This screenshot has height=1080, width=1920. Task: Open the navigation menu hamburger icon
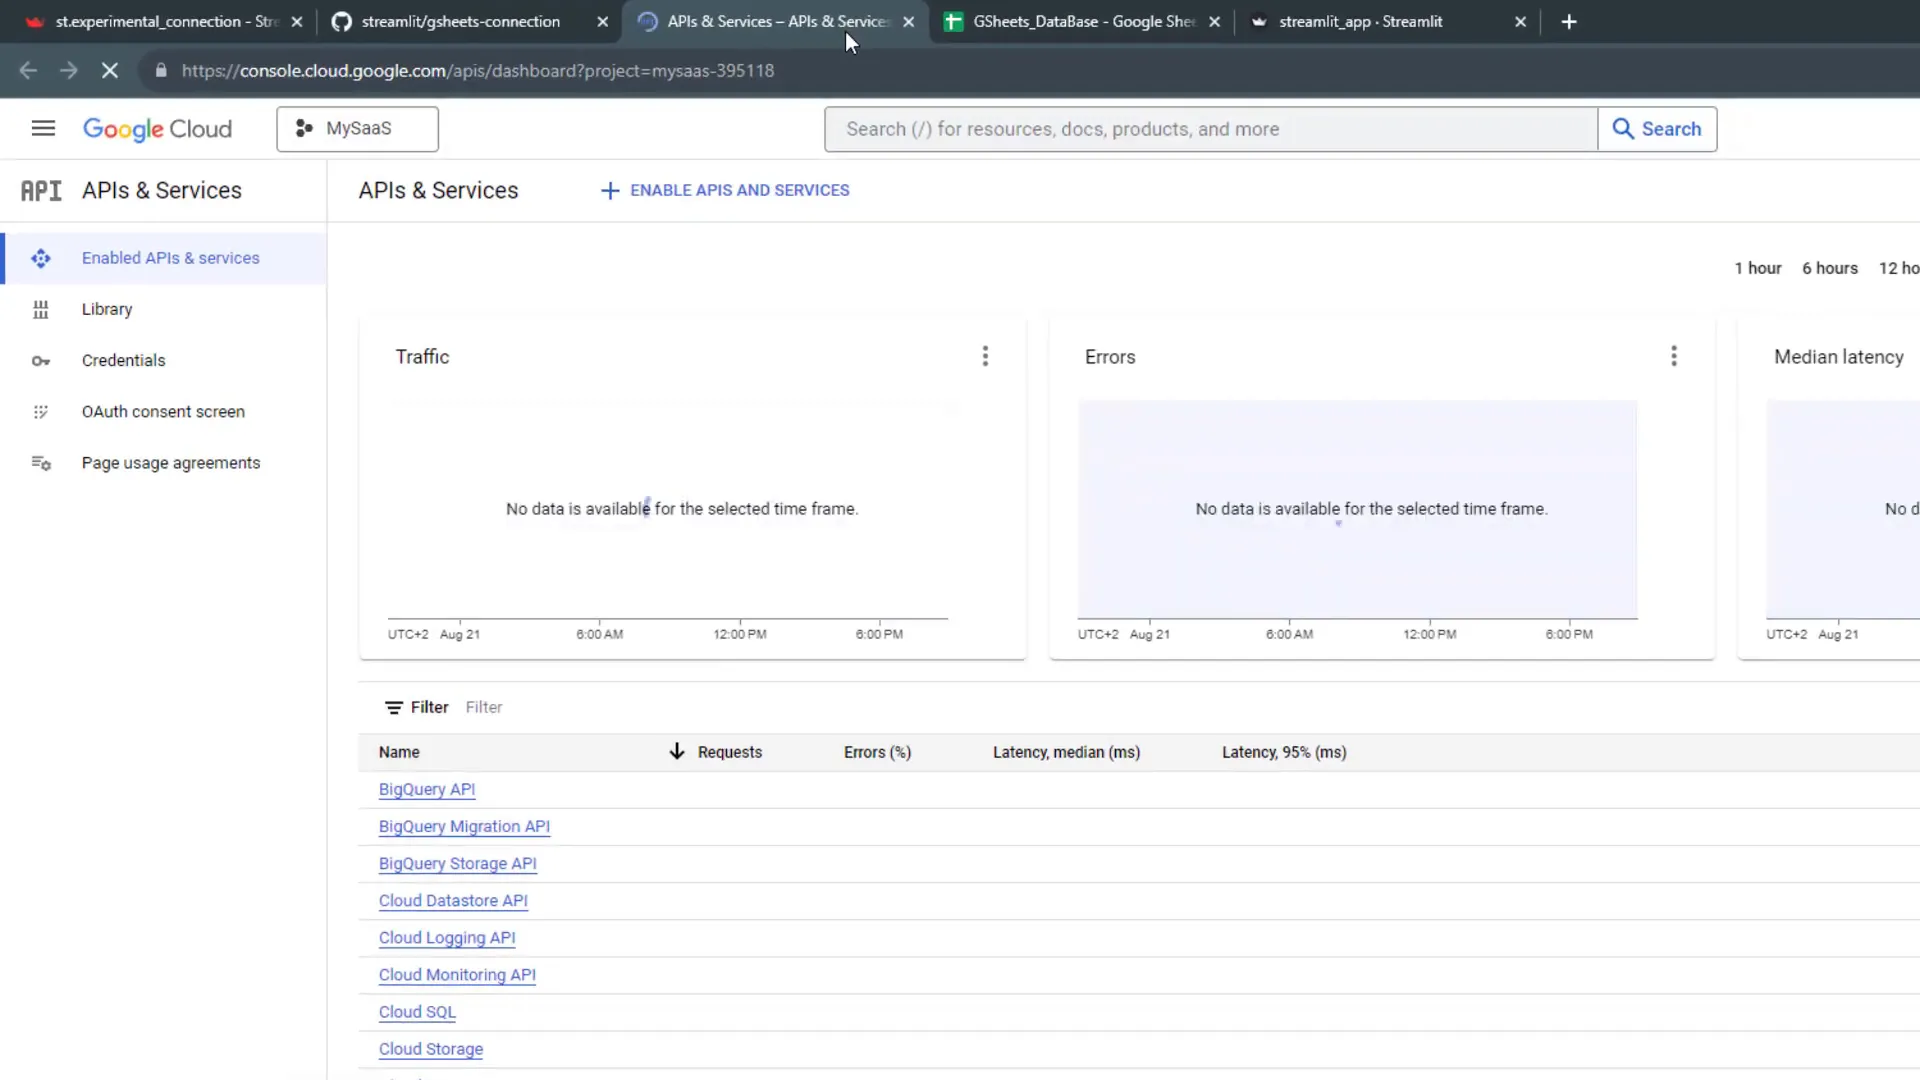pos(43,128)
